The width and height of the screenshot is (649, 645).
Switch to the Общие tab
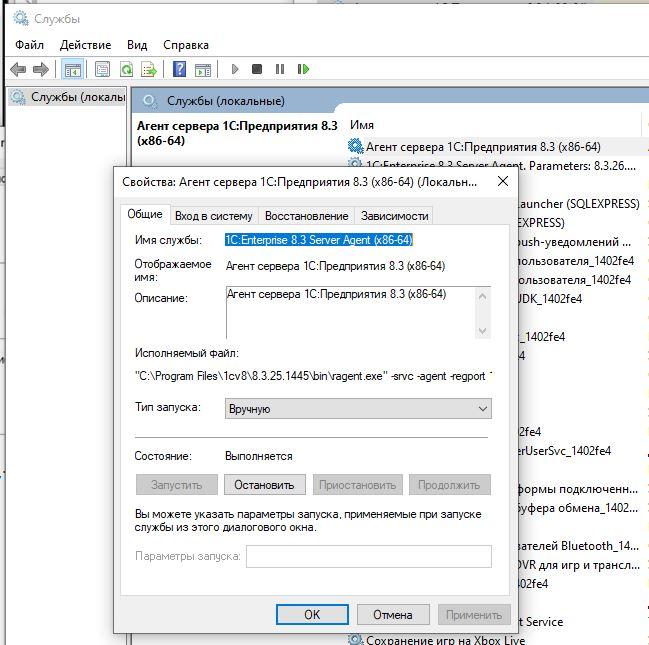point(145,214)
